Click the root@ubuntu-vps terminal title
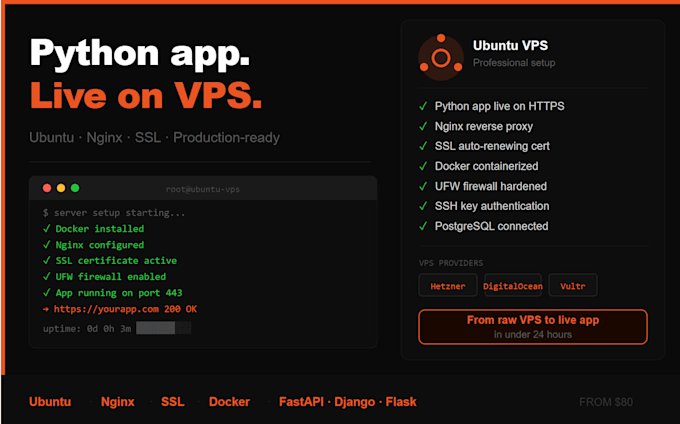 203,189
